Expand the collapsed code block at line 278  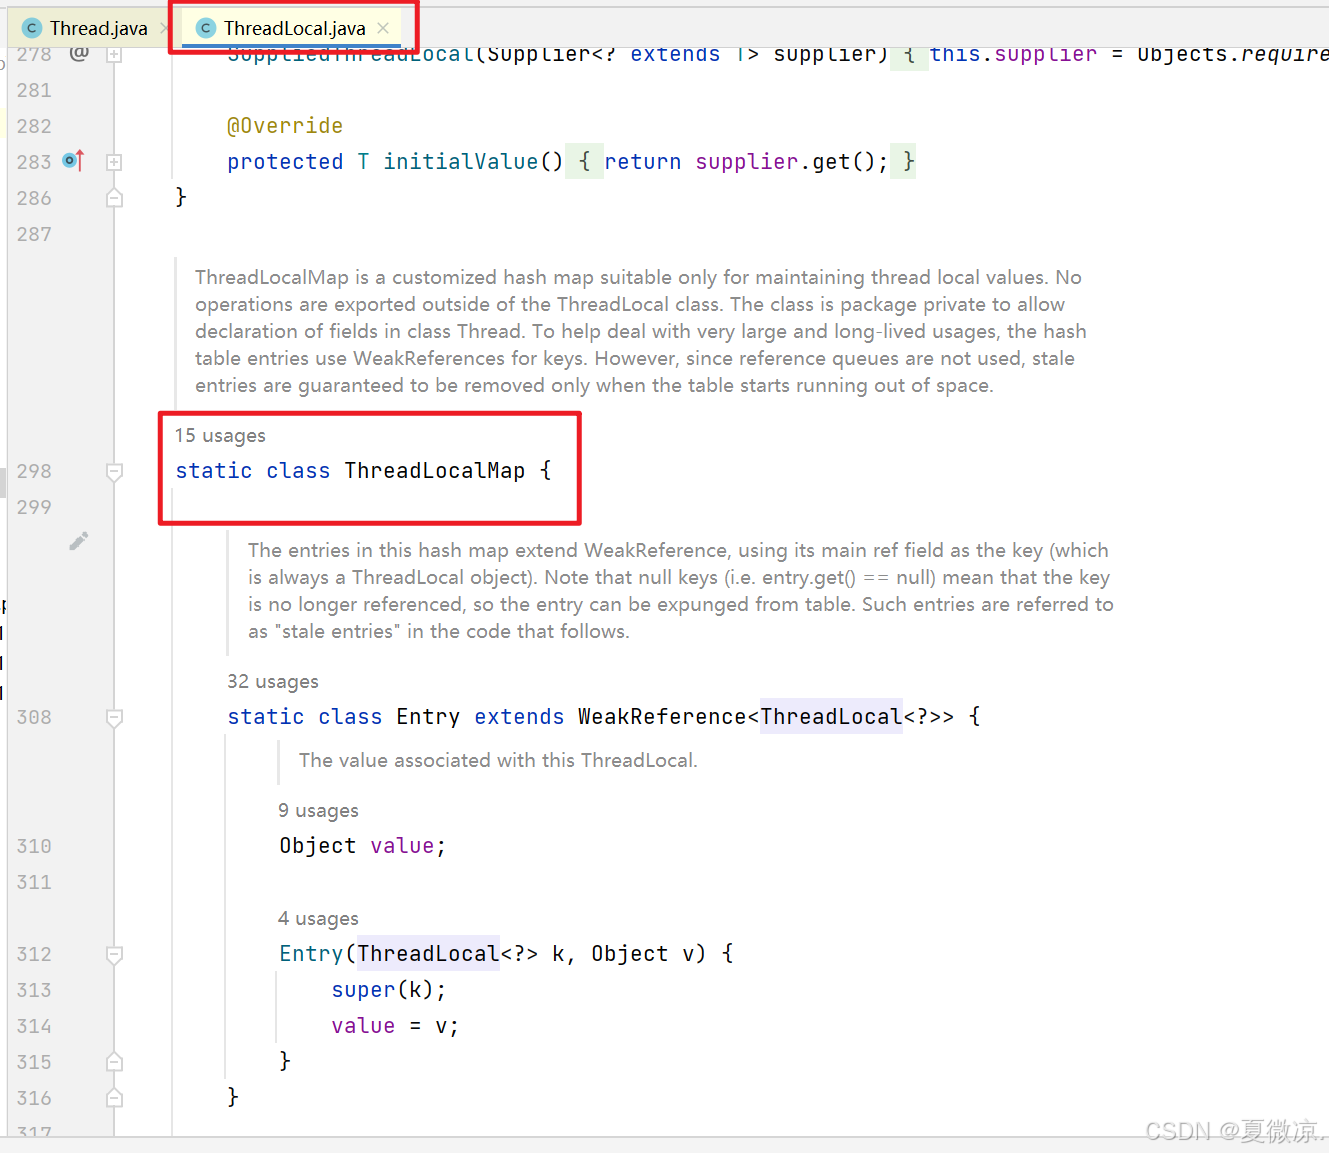click(x=113, y=54)
